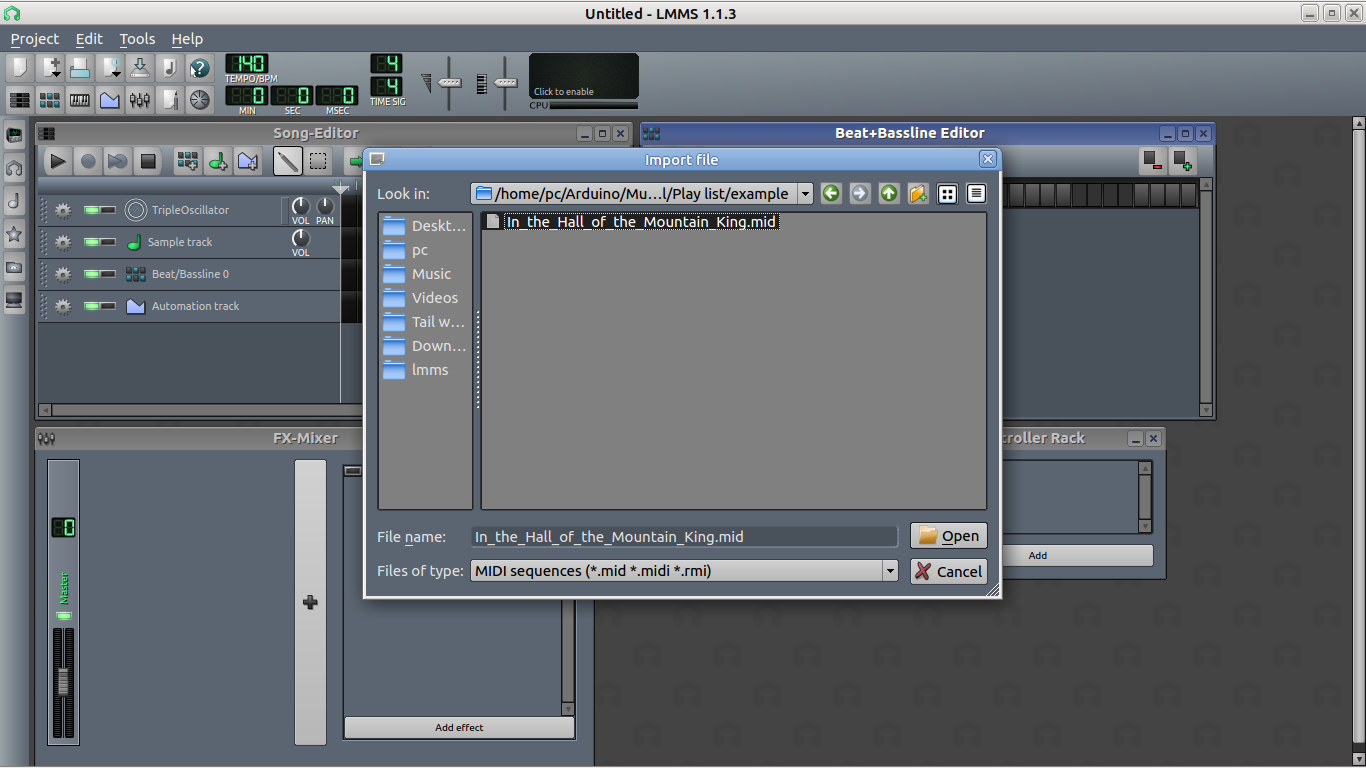1366x768 pixels.
Task: Go to parent directory in dialog
Action: tap(889, 193)
